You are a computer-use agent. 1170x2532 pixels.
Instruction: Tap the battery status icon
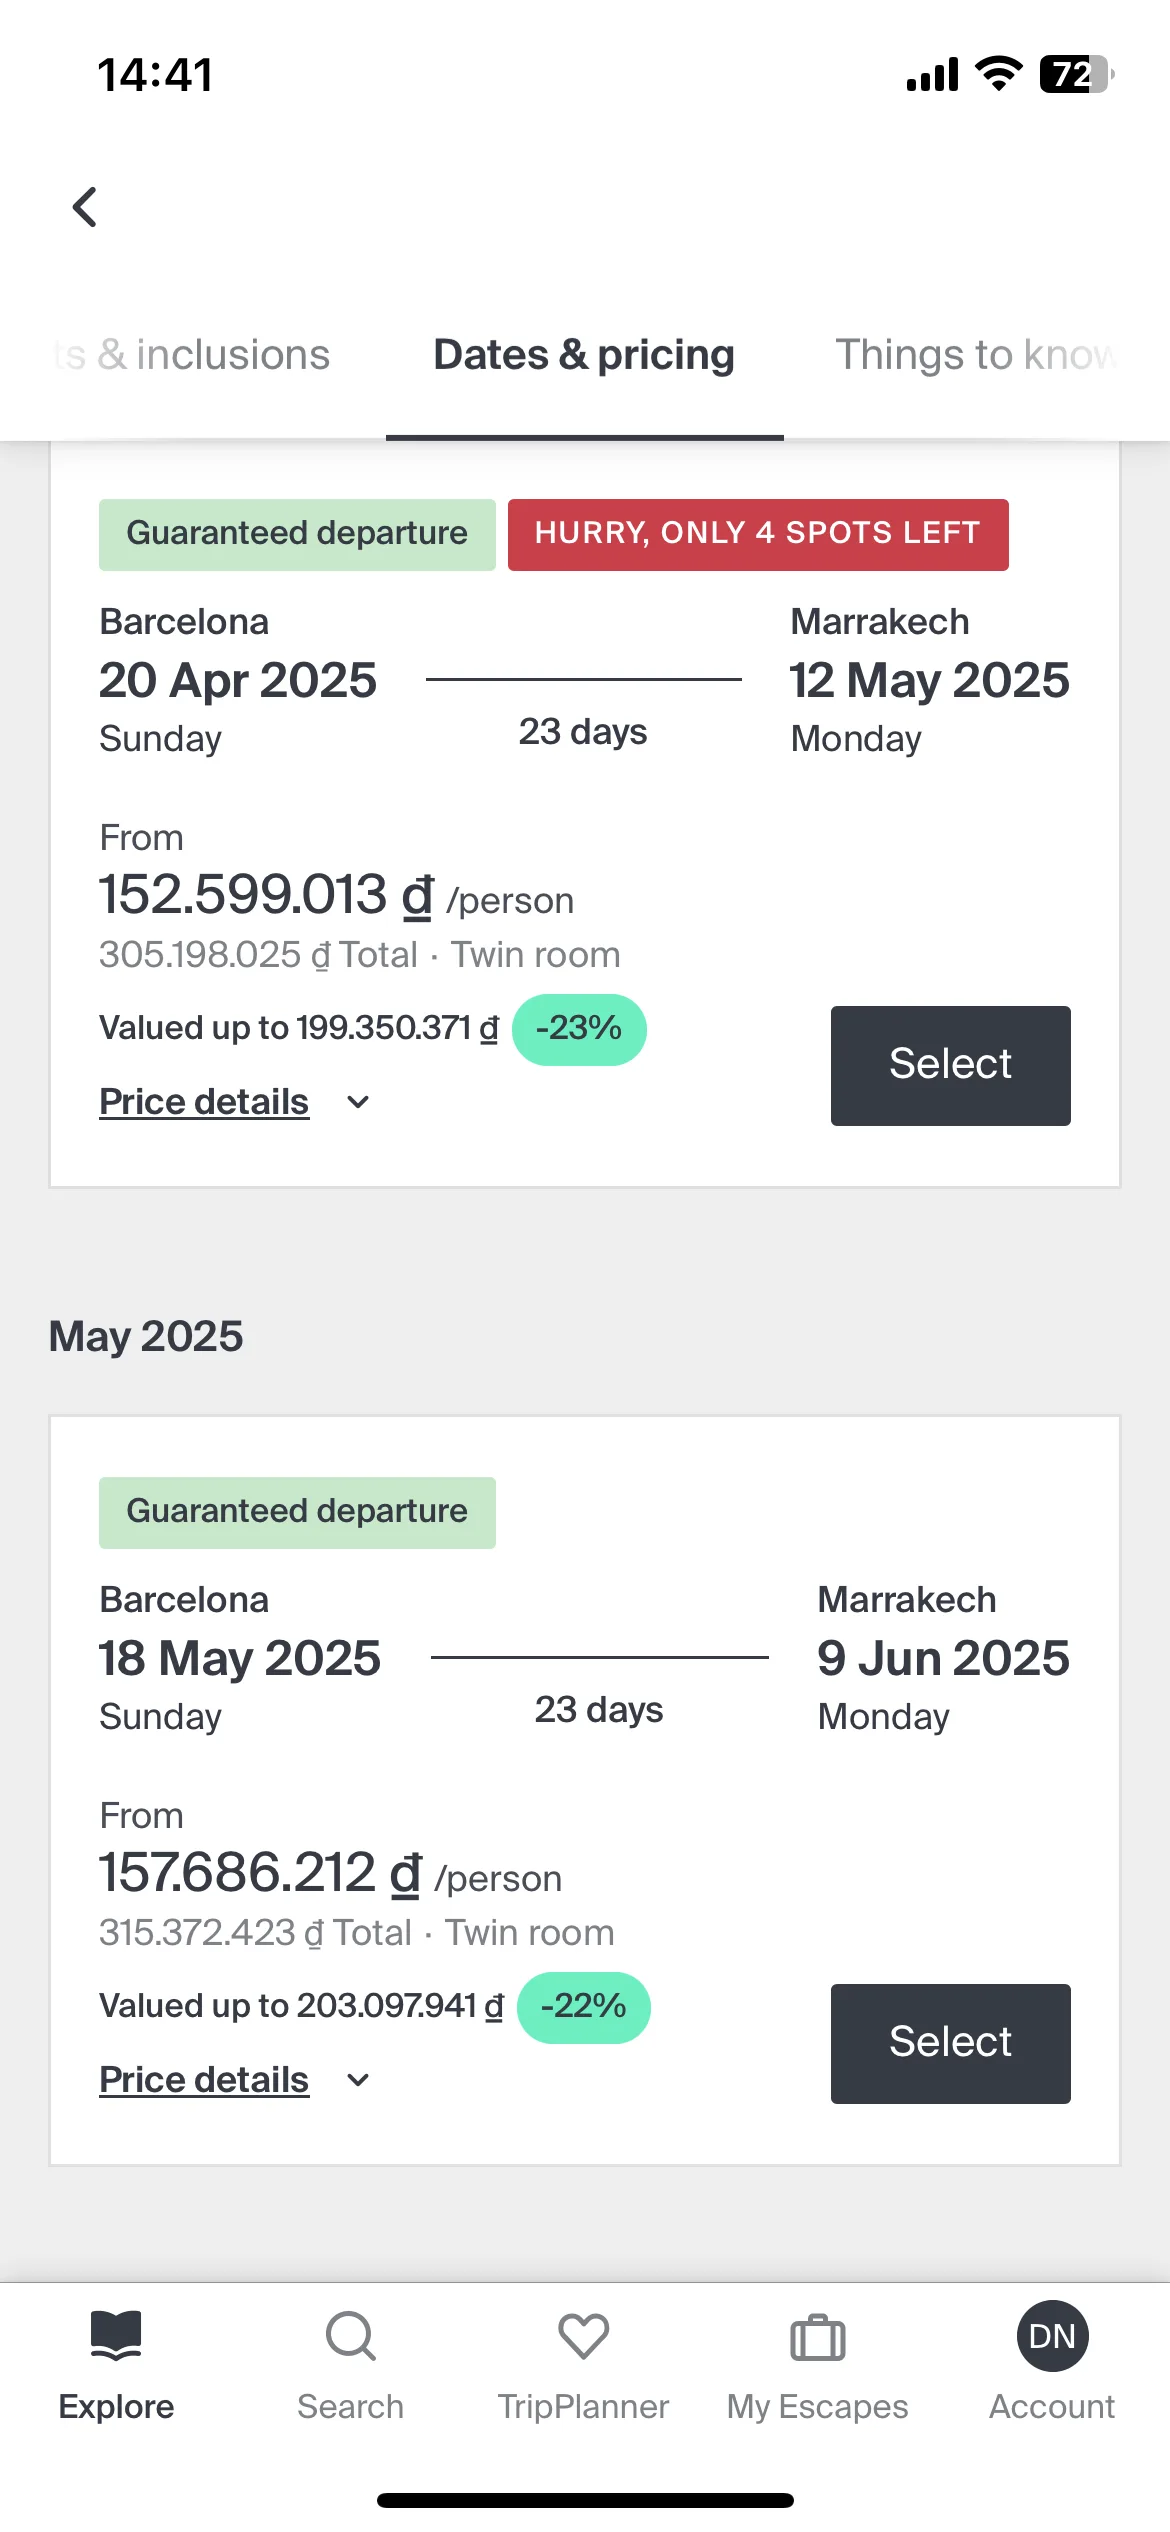(x=1077, y=74)
